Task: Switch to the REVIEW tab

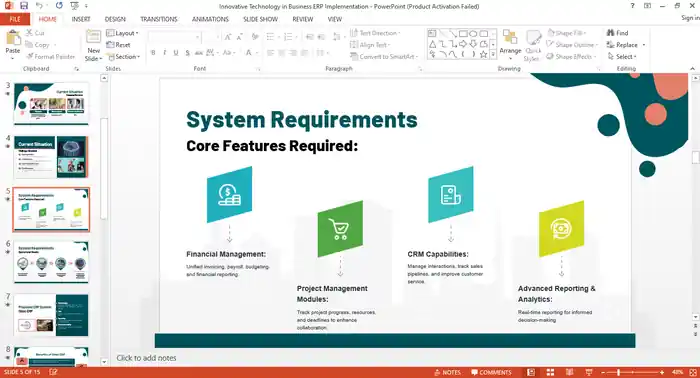Action: (x=303, y=19)
